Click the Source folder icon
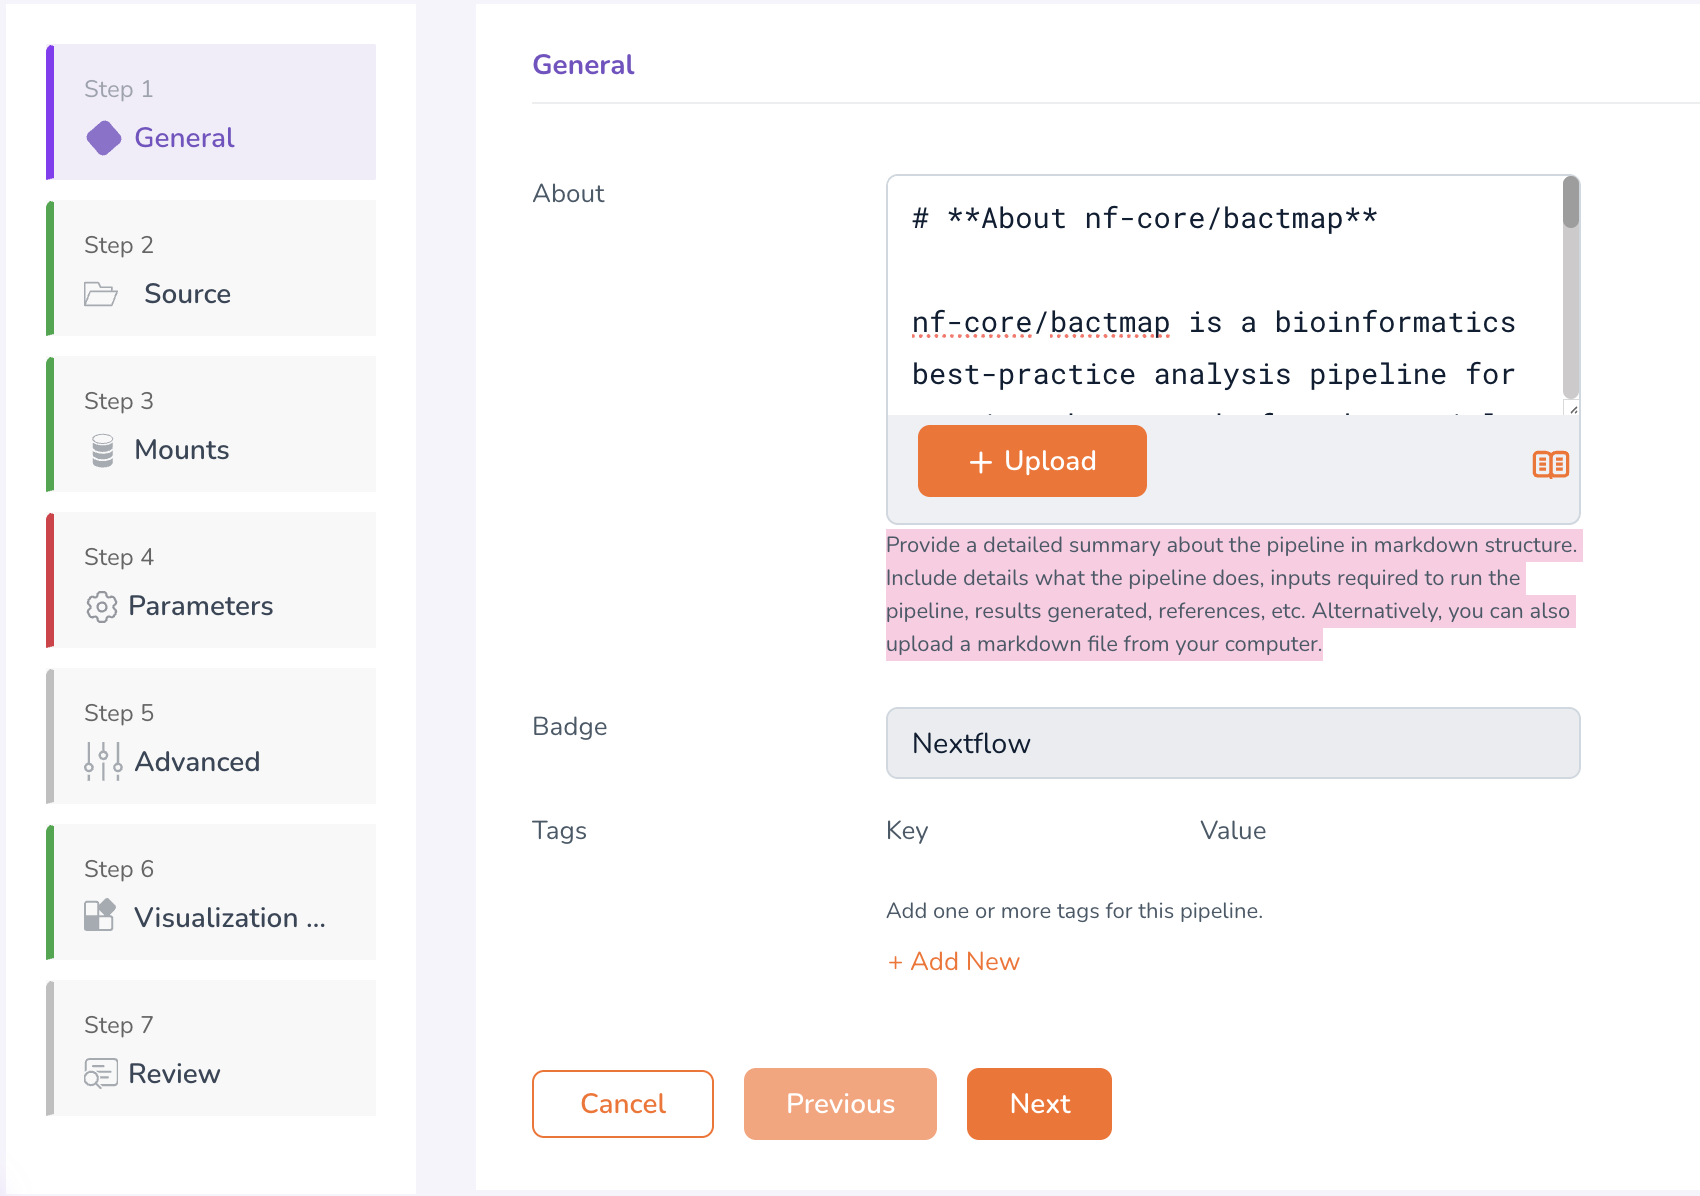1700x1196 pixels. 101,294
